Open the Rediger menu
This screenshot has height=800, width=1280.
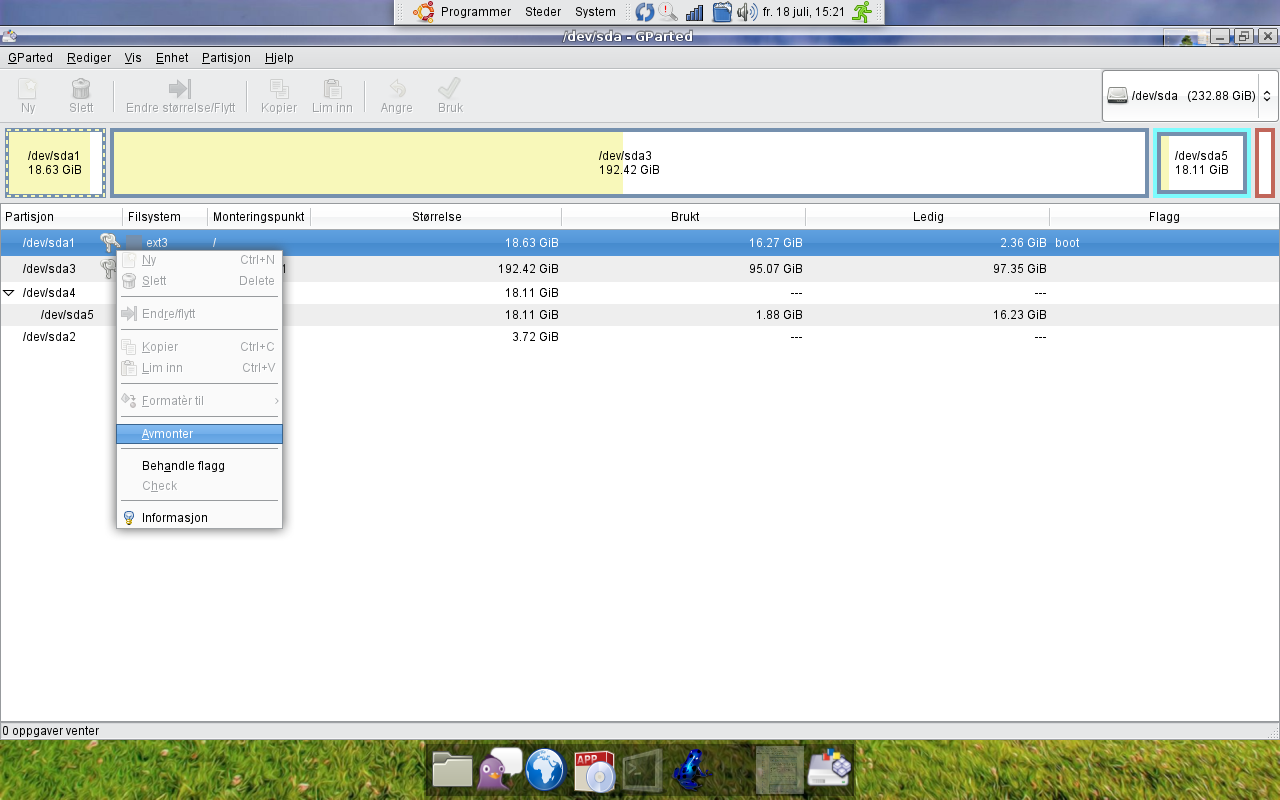pos(89,58)
